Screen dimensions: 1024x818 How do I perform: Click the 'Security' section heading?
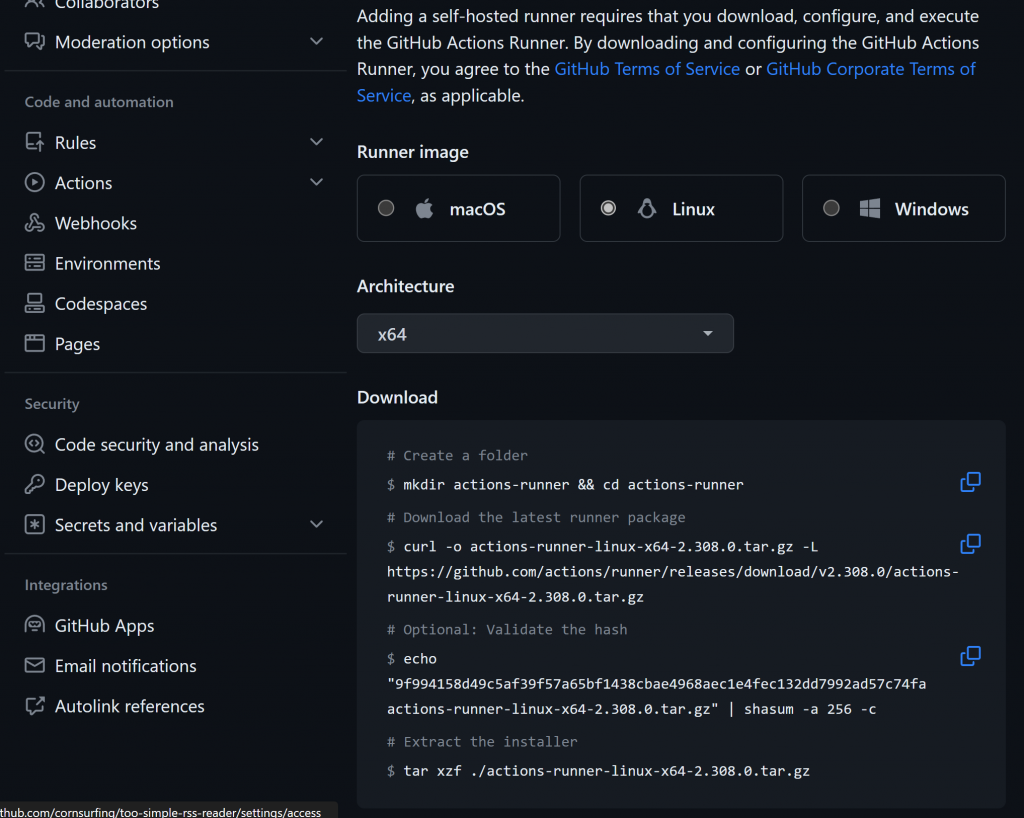point(52,404)
